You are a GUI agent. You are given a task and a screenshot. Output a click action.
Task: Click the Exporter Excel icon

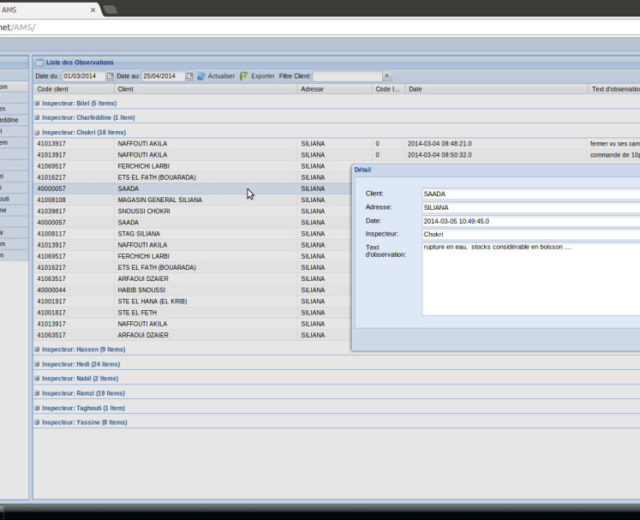click(244, 76)
